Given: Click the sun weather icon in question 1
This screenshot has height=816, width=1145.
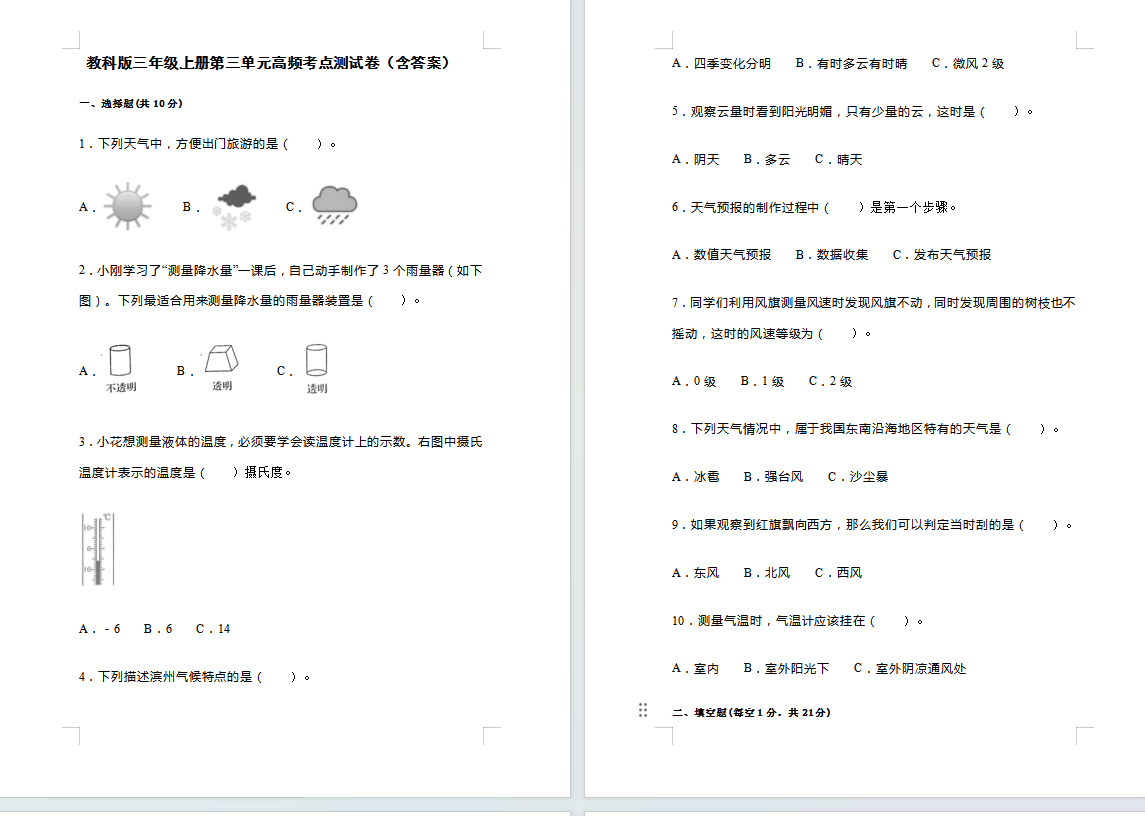Looking at the screenshot, I should pyautogui.click(x=128, y=207).
